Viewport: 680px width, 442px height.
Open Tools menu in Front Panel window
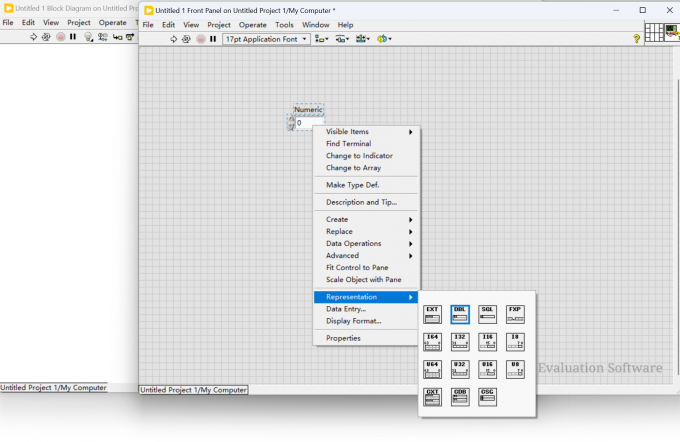coord(284,25)
